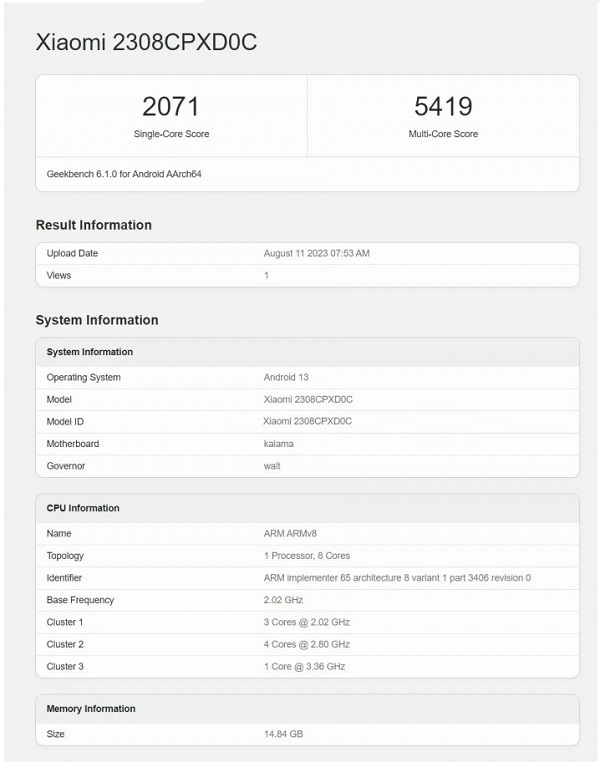
Task: Click the motherboard value kalama
Action: 278,444
